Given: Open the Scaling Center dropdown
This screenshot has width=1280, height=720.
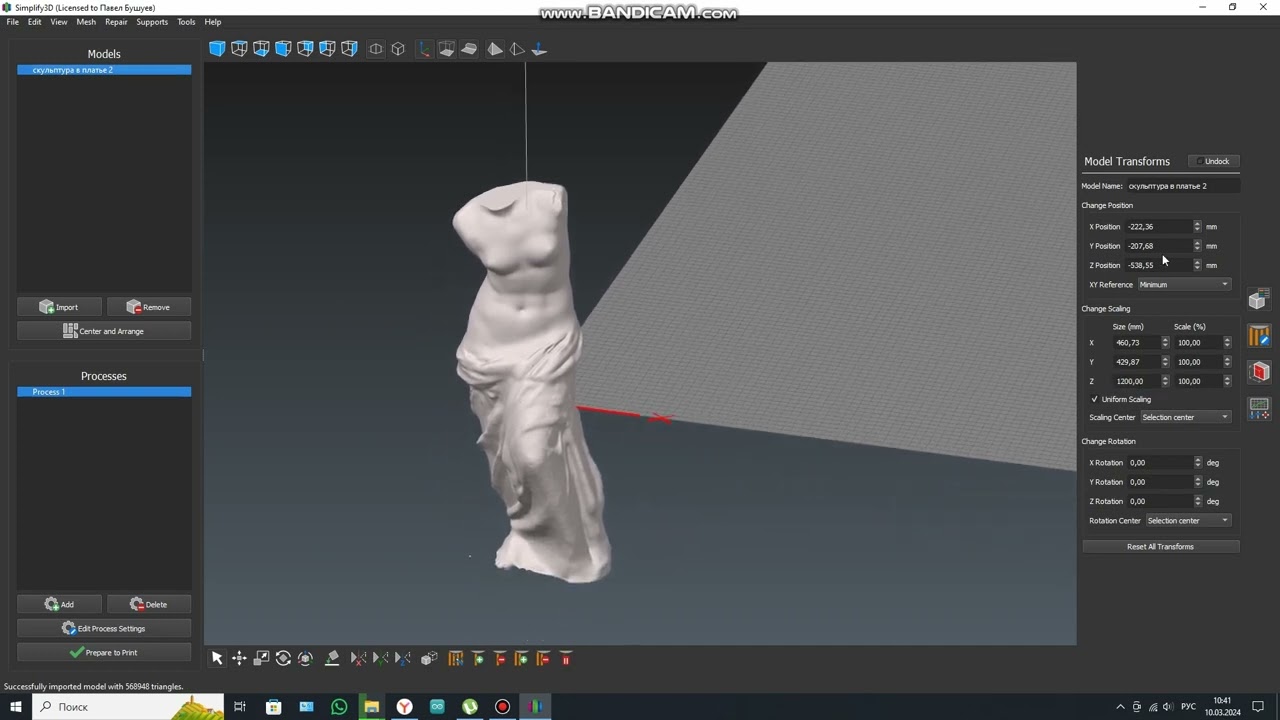Looking at the screenshot, I should pyautogui.click(x=1186, y=417).
